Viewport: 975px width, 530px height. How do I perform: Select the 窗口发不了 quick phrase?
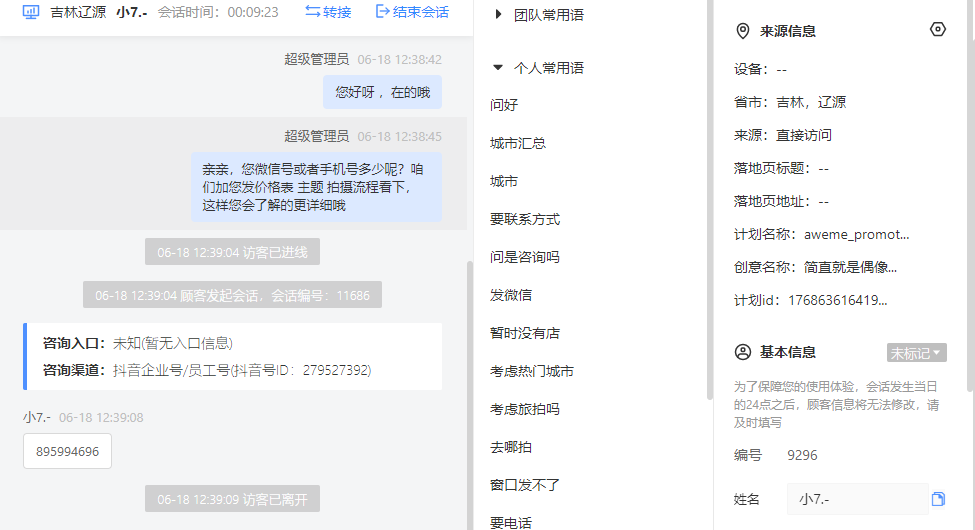[525, 485]
